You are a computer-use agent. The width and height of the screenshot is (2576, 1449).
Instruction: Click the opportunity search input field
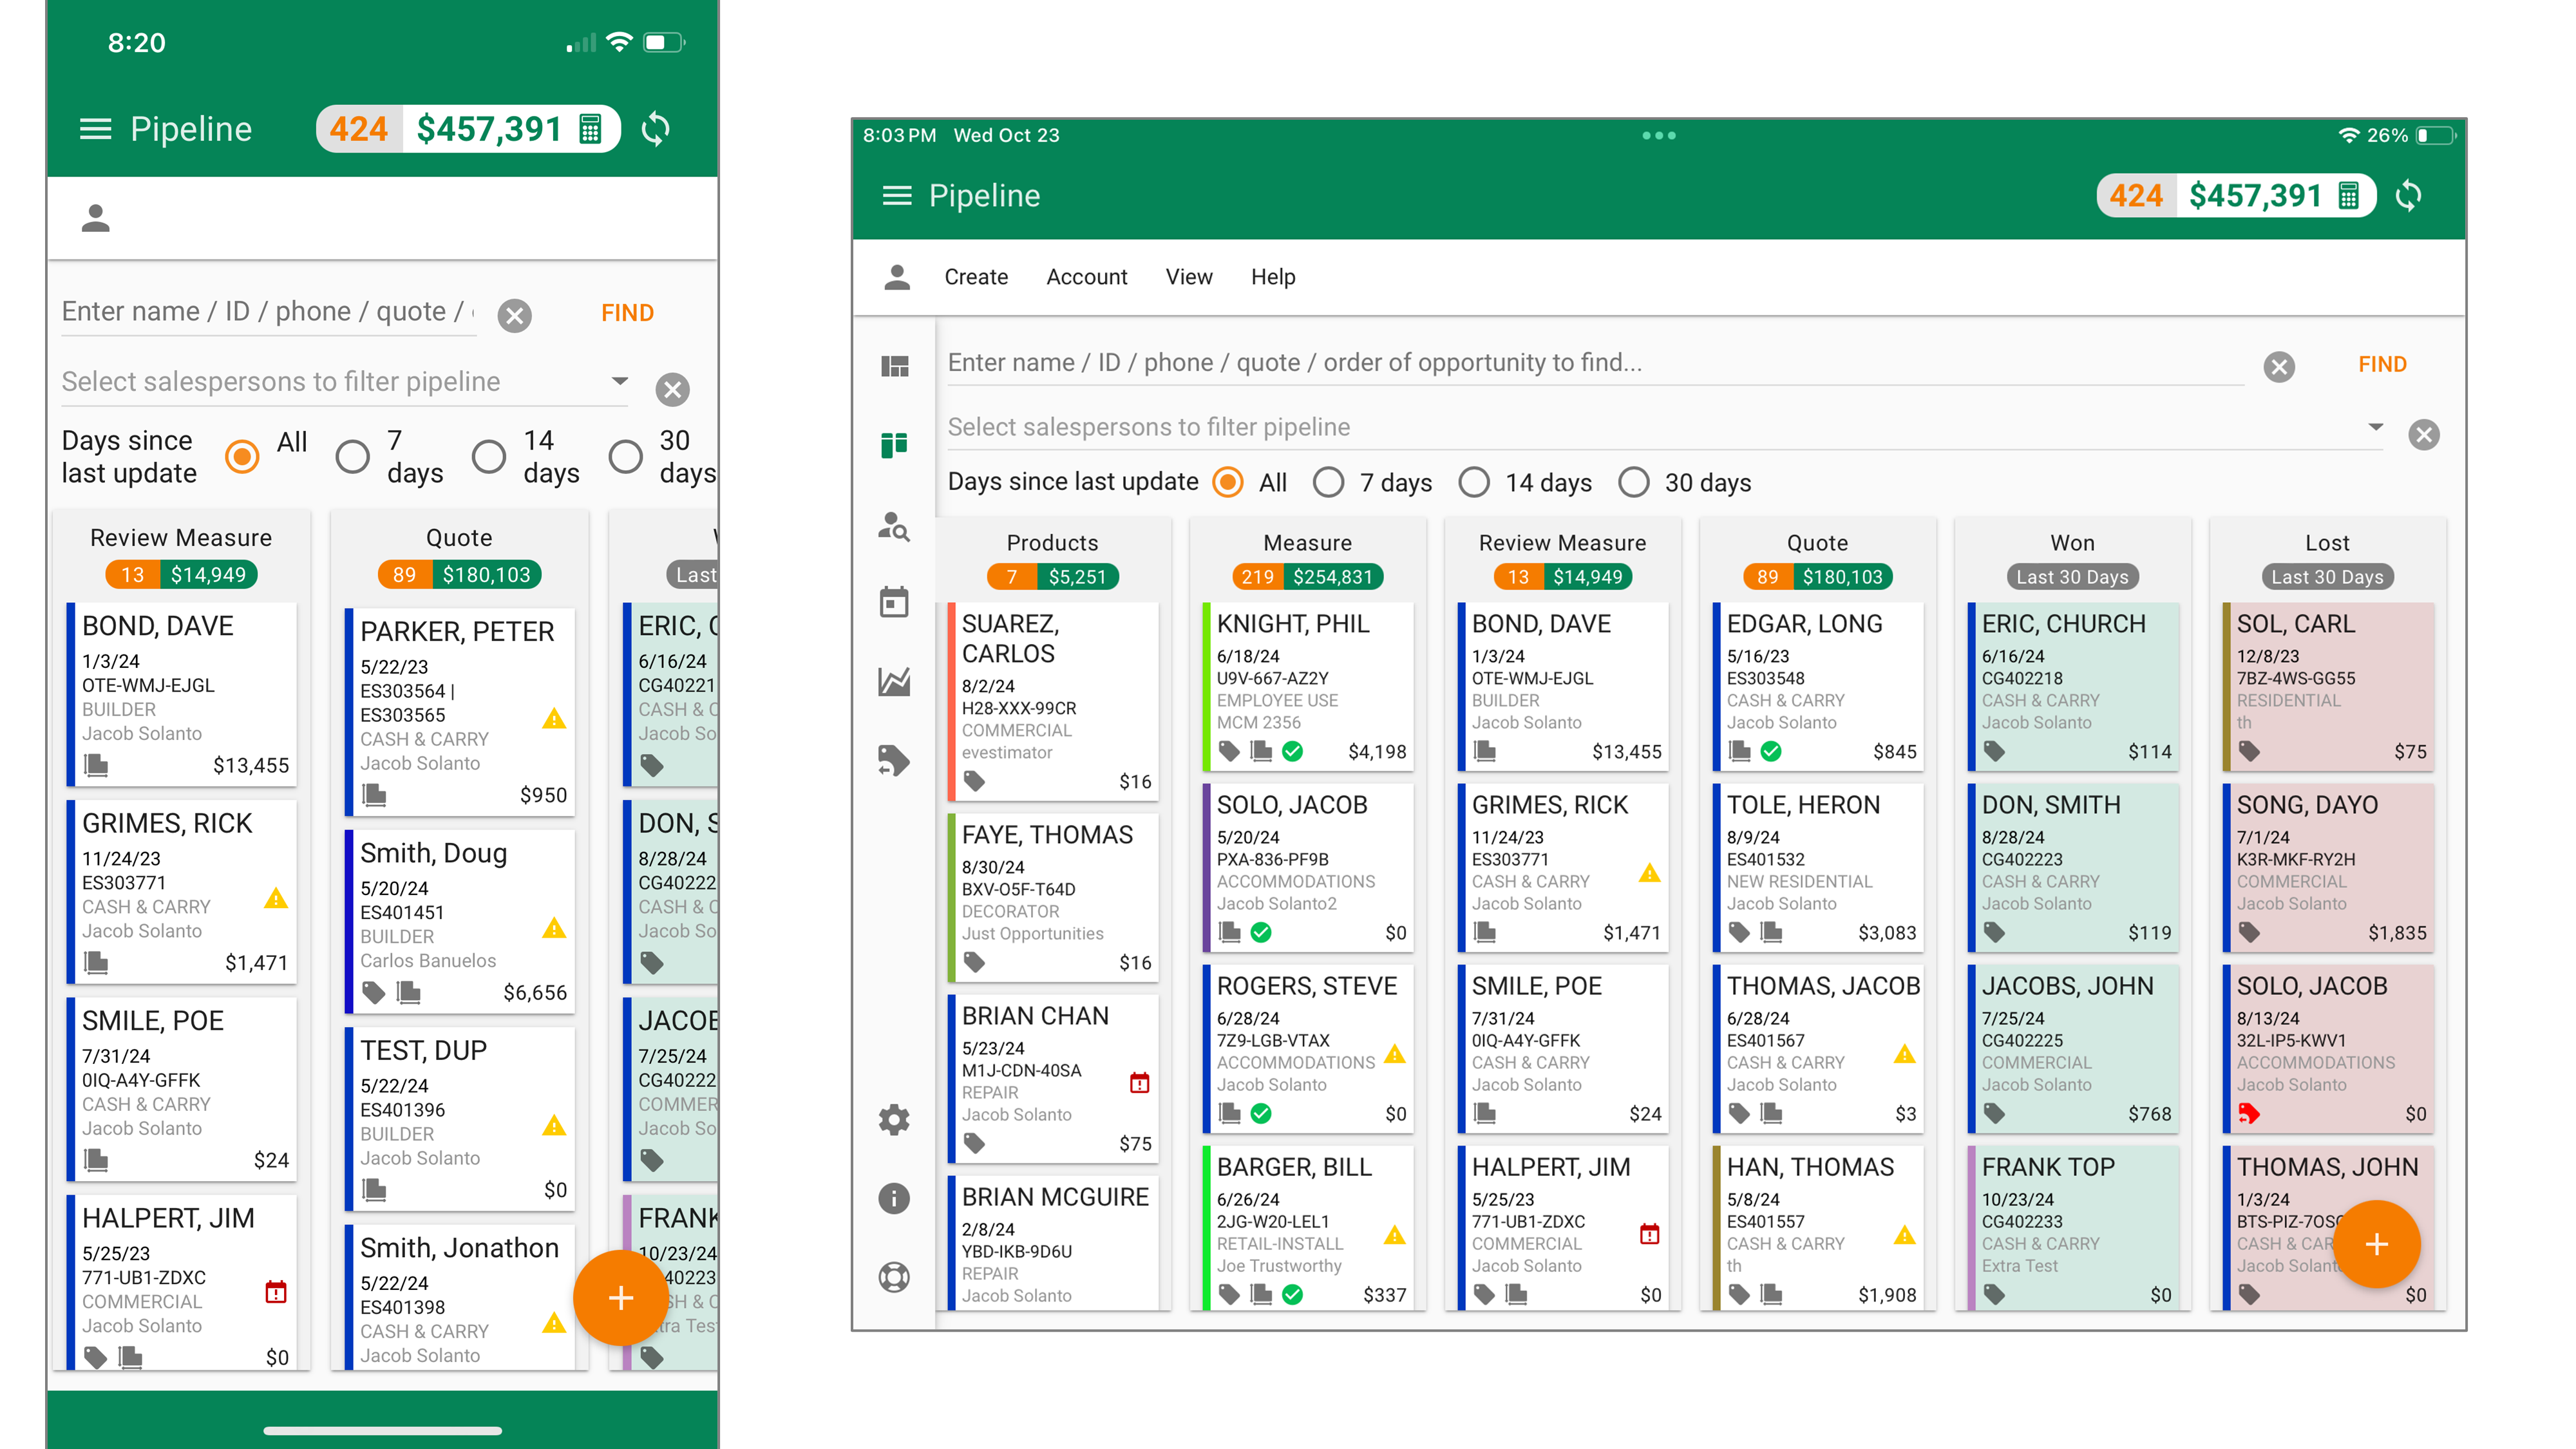[x=1500, y=362]
